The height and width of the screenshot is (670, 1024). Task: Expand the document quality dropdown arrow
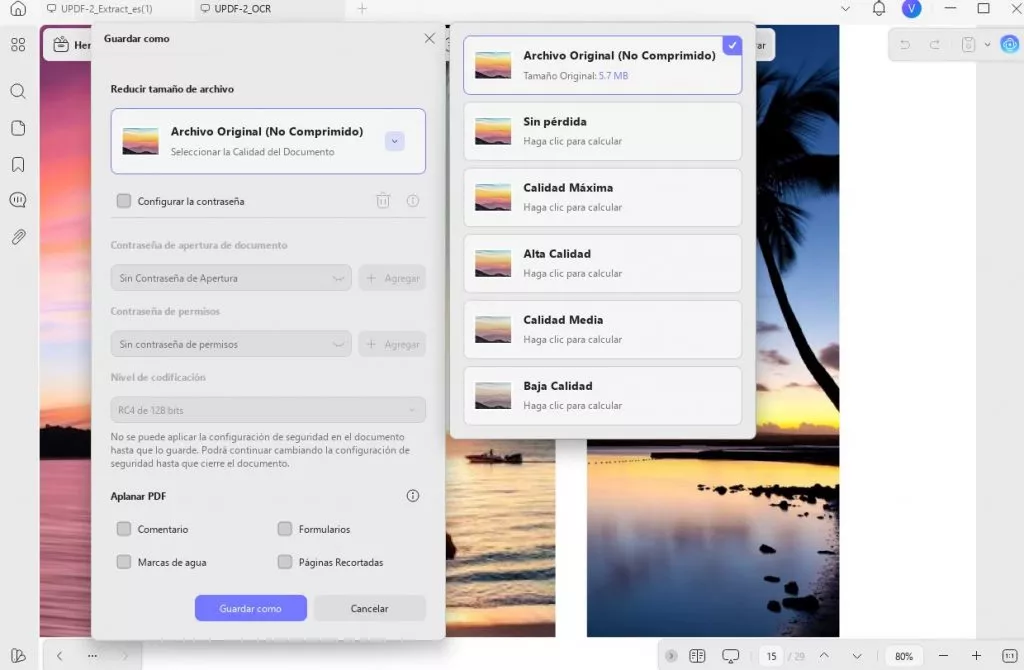click(x=394, y=141)
